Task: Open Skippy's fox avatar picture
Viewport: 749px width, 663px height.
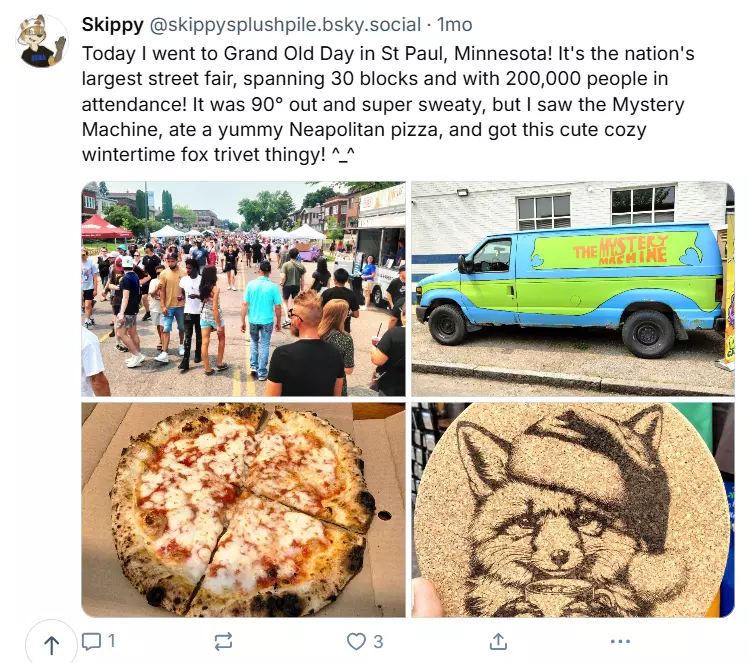Action: point(42,41)
